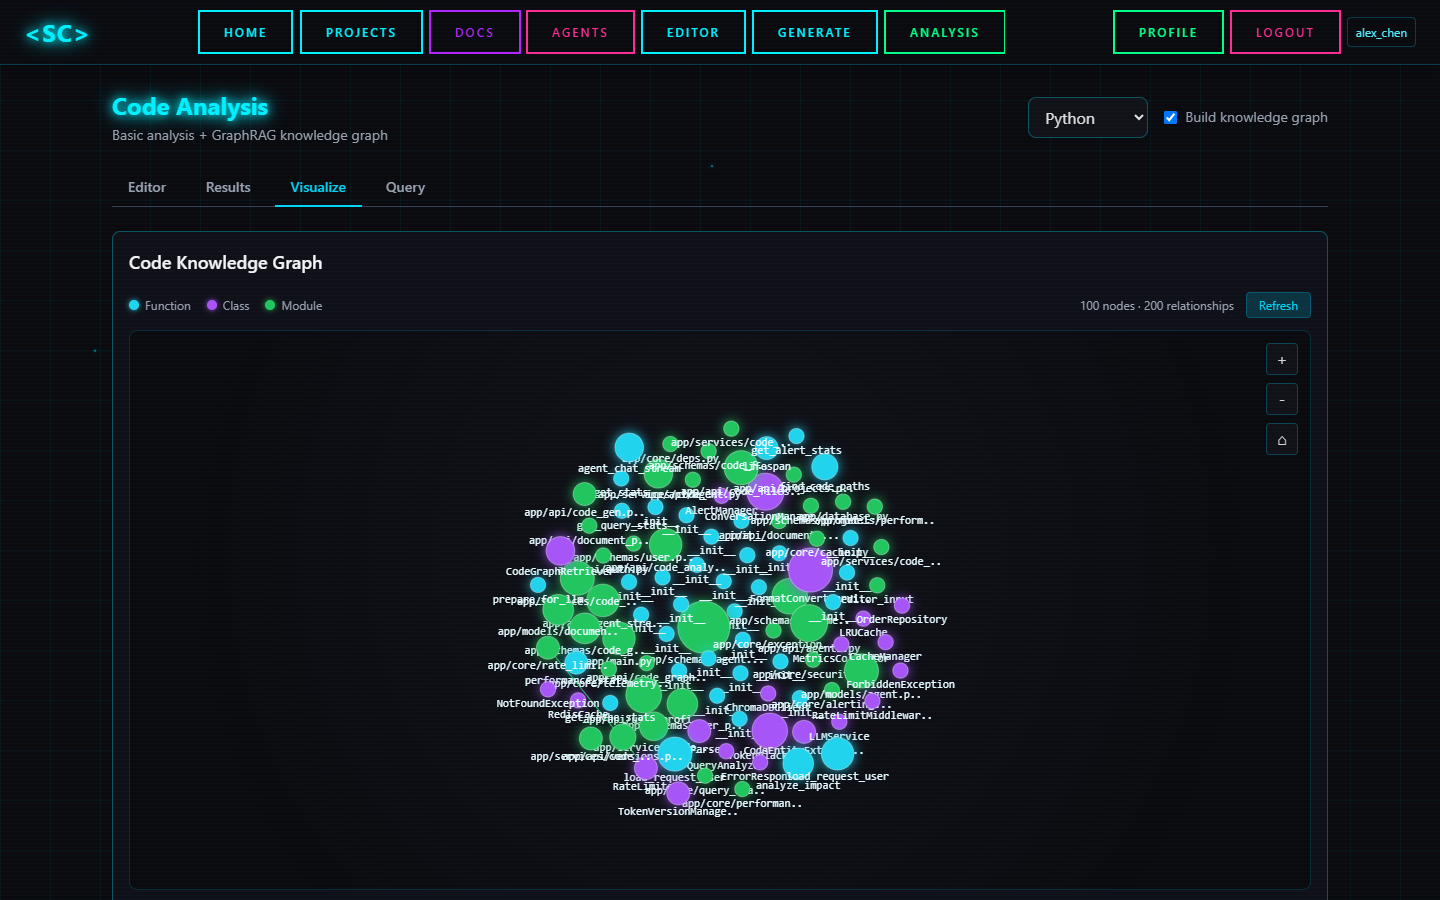The height and width of the screenshot is (900, 1440).
Task: Open the Editor nav item
Action: coord(693,32)
